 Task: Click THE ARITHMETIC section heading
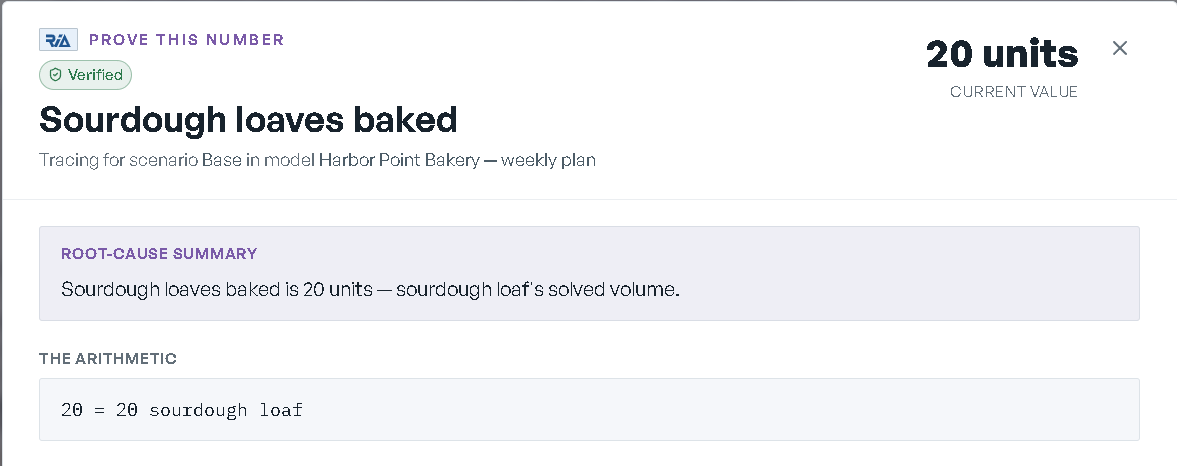[x=108, y=359]
